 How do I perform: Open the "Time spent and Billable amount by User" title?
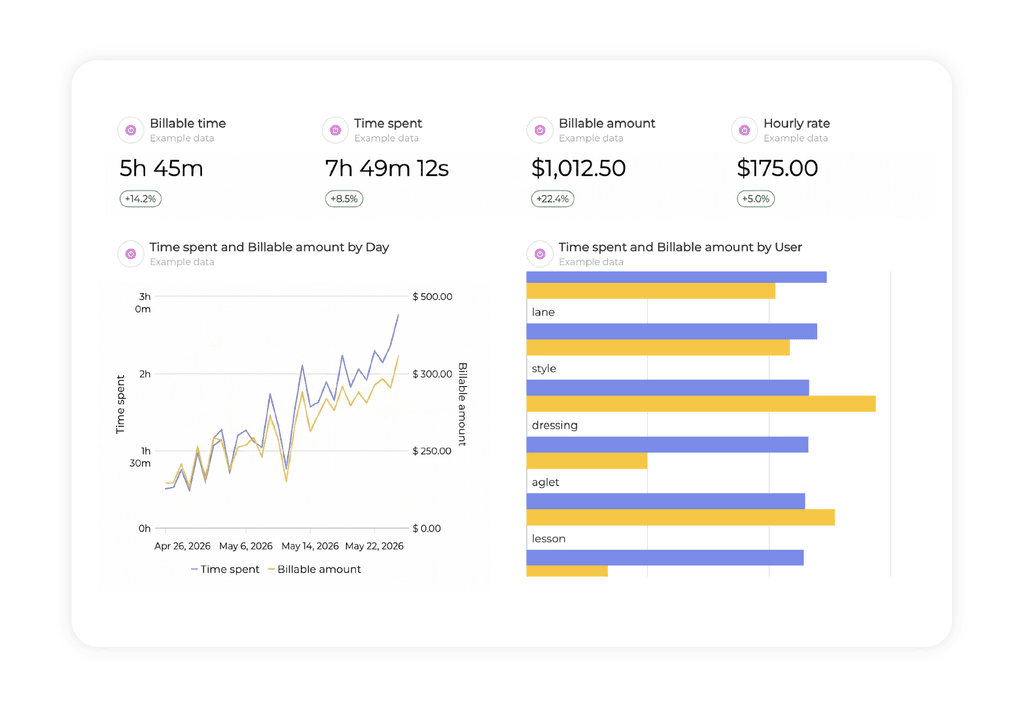(680, 247)
